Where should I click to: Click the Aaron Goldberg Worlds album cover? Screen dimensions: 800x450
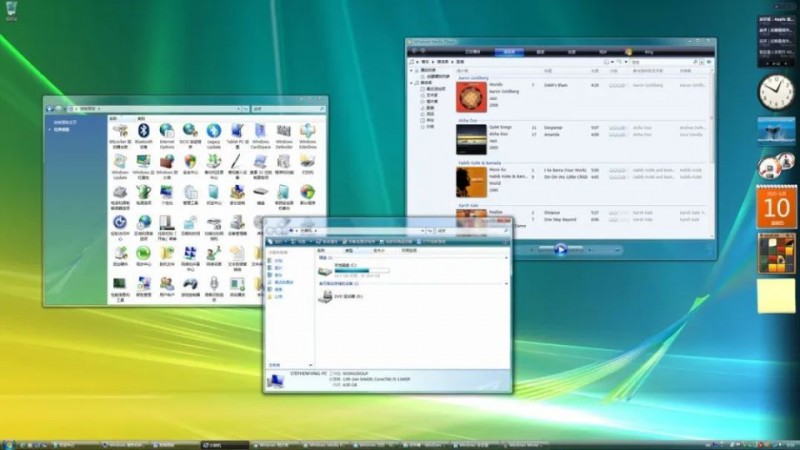click(x=471, y=96)
